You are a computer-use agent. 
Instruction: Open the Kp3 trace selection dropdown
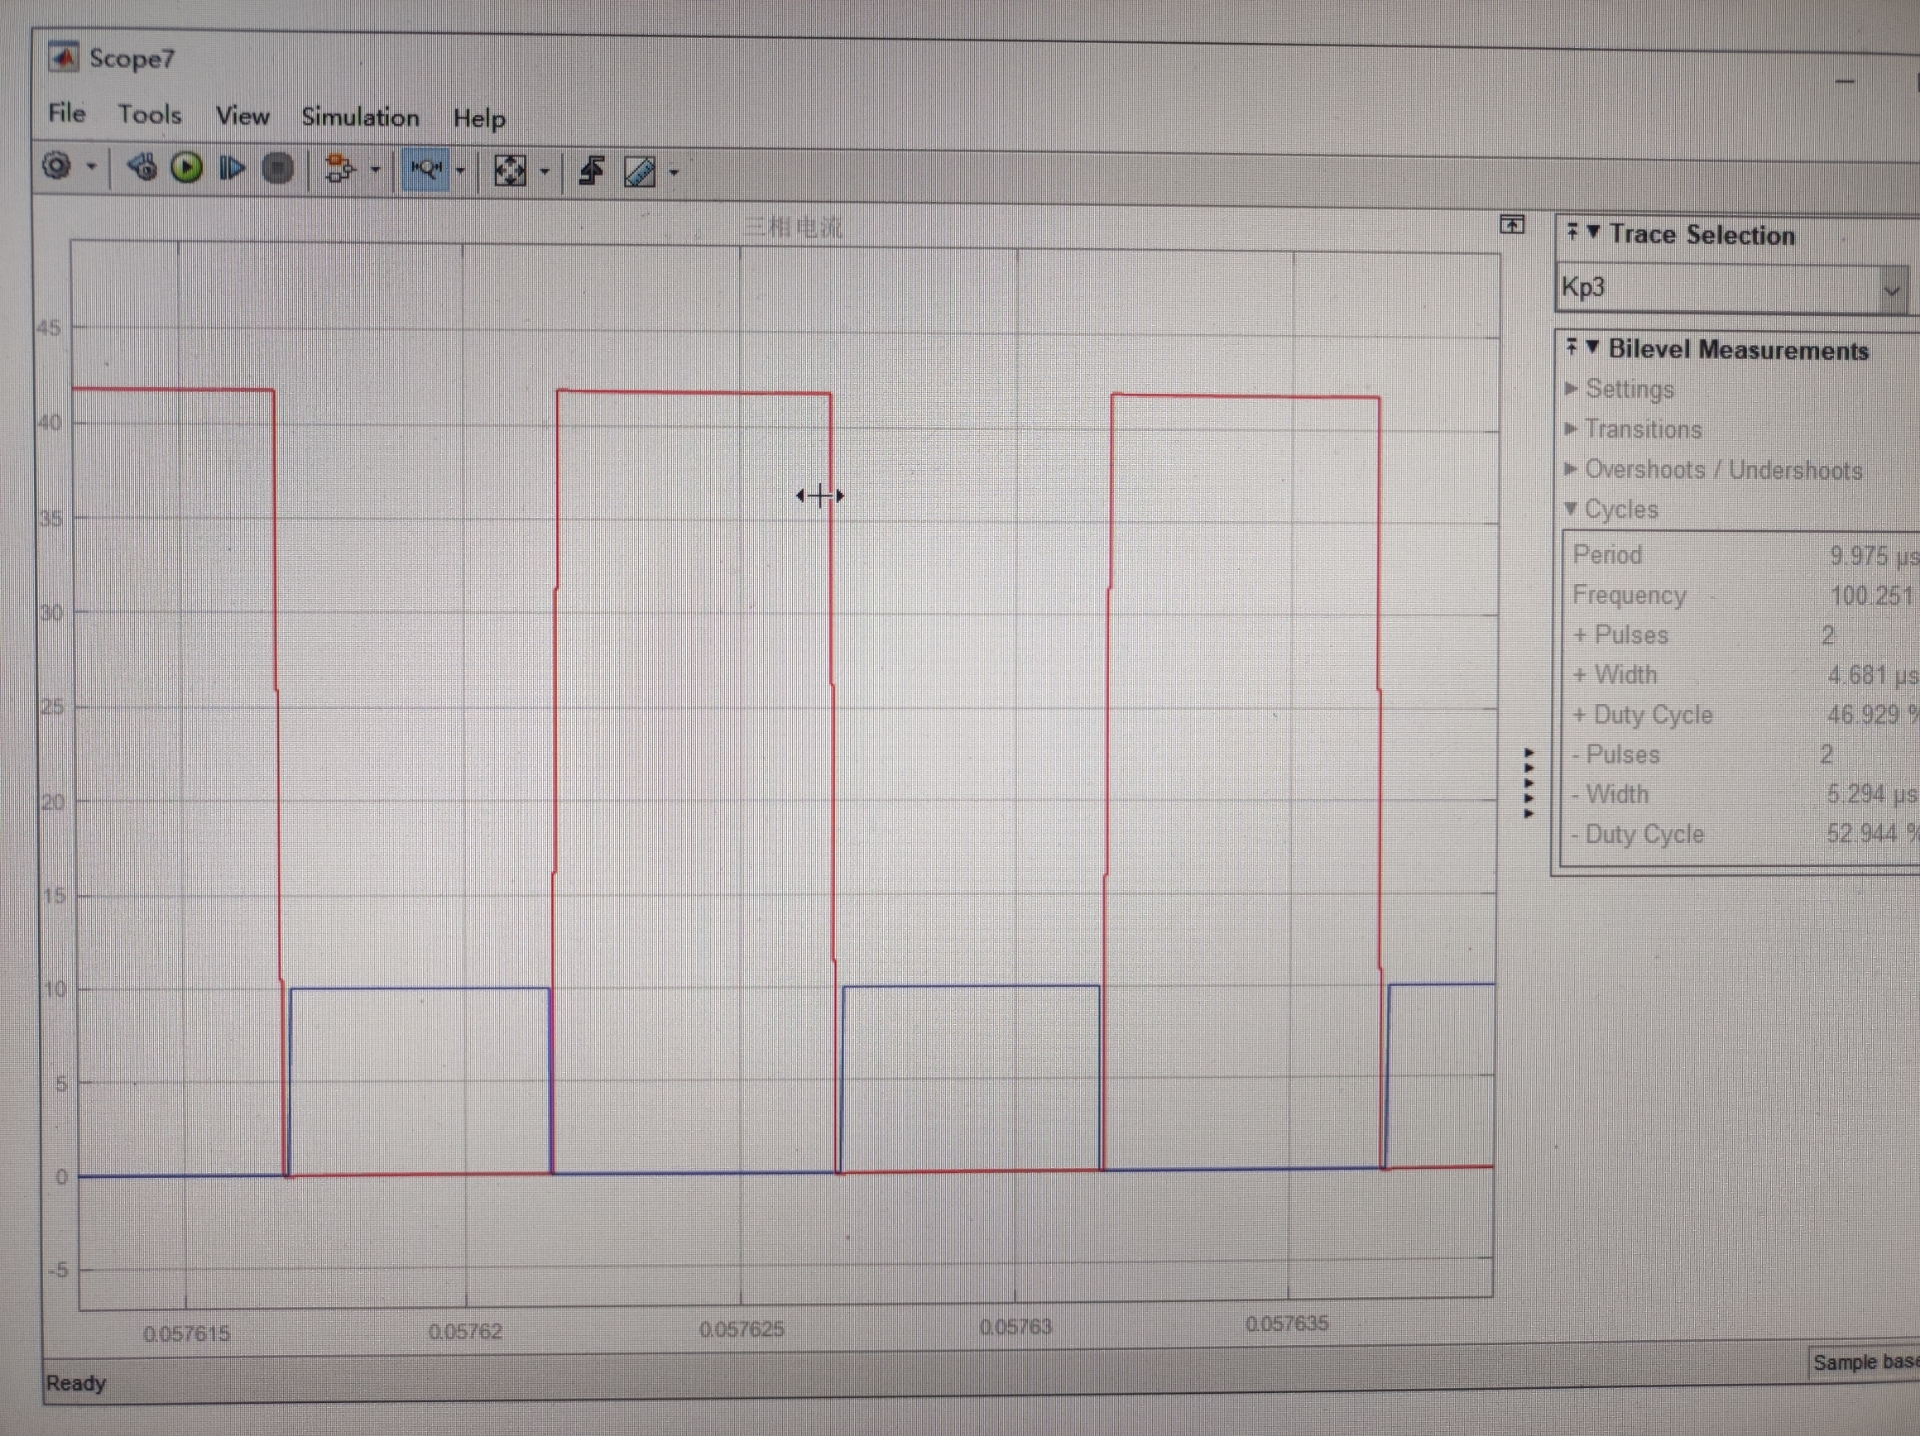(x=1890, y=291)
